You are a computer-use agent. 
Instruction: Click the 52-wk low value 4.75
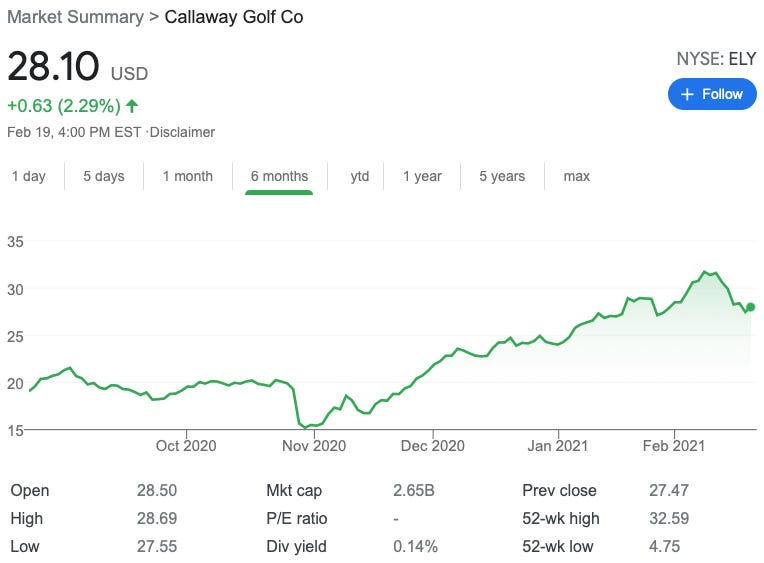[x=664, y=546]
